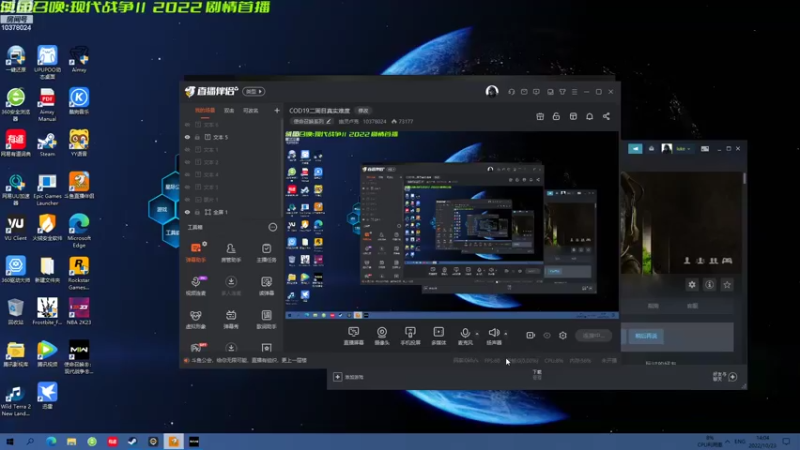Viewport: 800px width, 450px height.
Task: Open the settings gear in the bottom toolbar
Action: [563, 335]
